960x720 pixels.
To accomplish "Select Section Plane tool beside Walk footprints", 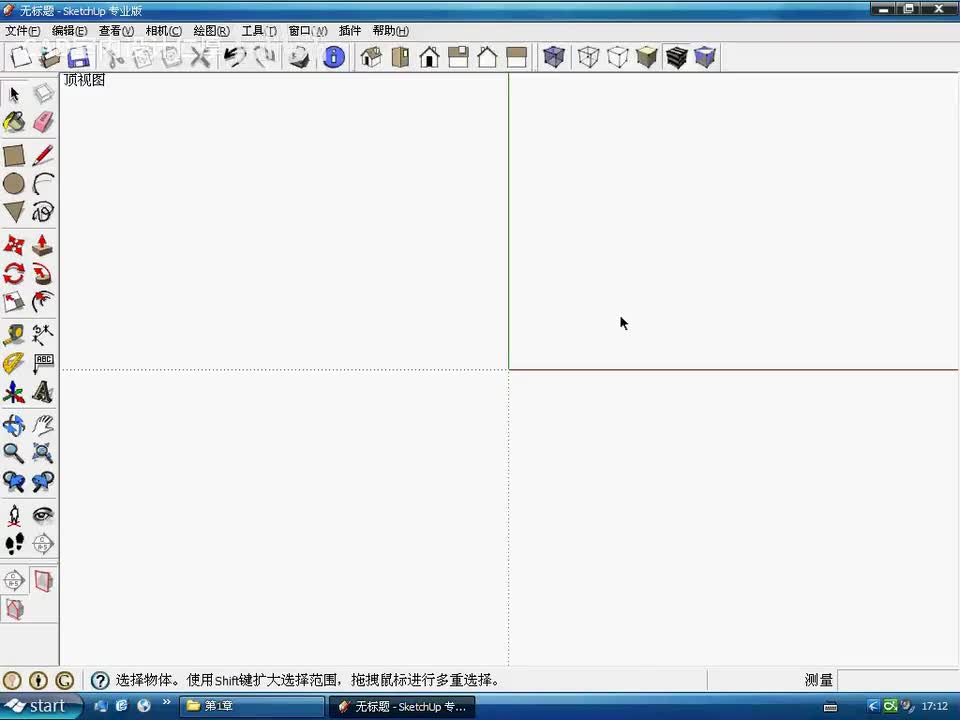I will pos(43,544).
